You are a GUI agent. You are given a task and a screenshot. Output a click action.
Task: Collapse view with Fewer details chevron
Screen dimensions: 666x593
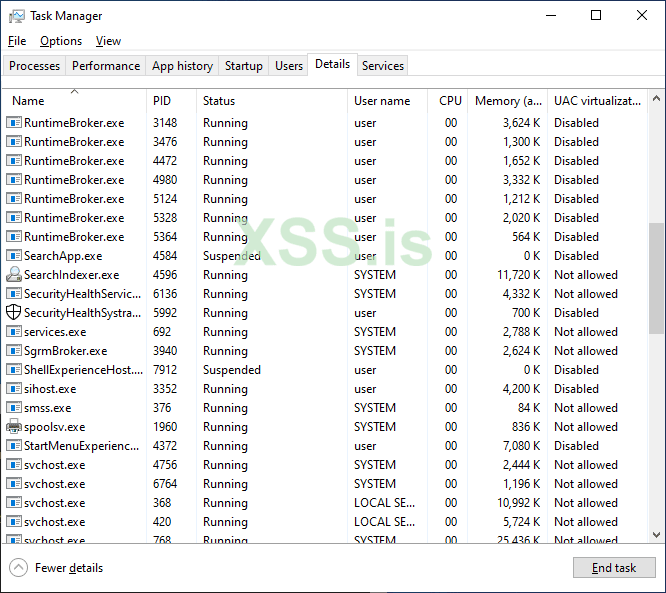(18, 568)
